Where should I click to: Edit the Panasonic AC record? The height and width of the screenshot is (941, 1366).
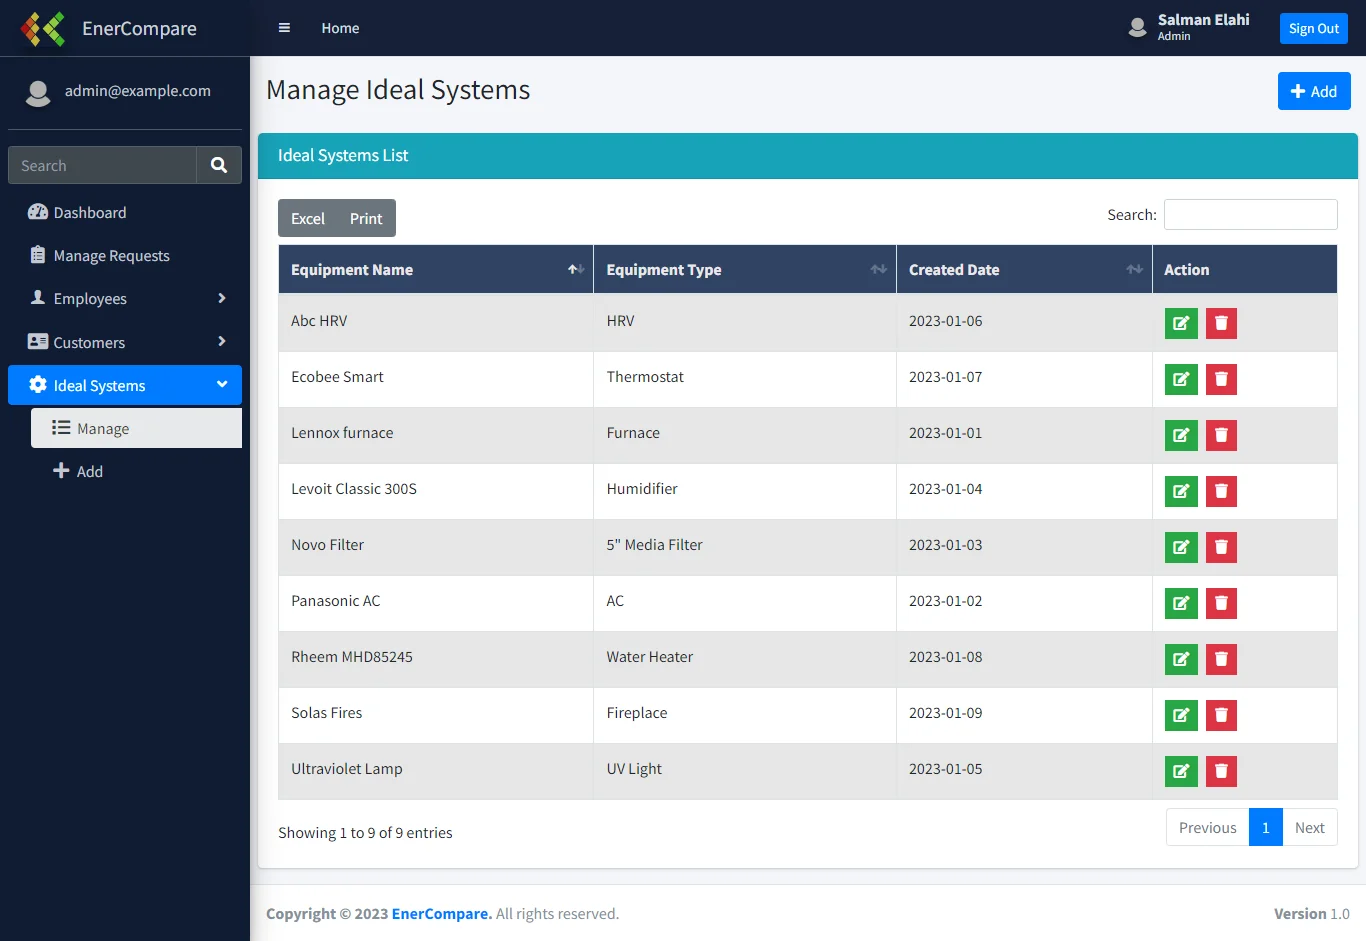(1181, 603)
